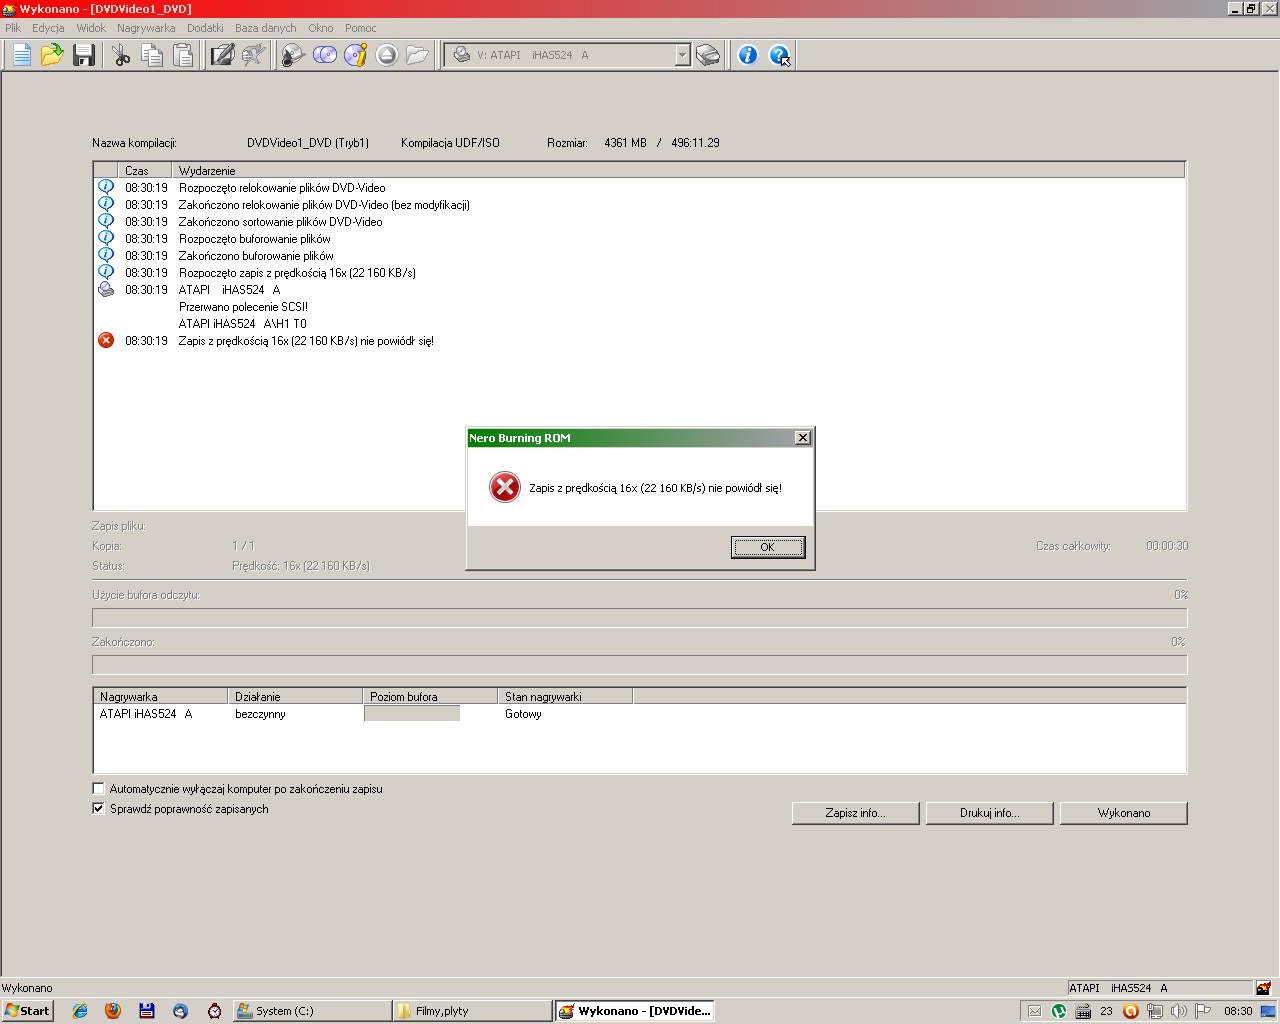This screenshot has width=1280, height=1024.
Task: Switch to System (C:) taskbar window
Action: pyautogui.click(x=312, y=1011)
